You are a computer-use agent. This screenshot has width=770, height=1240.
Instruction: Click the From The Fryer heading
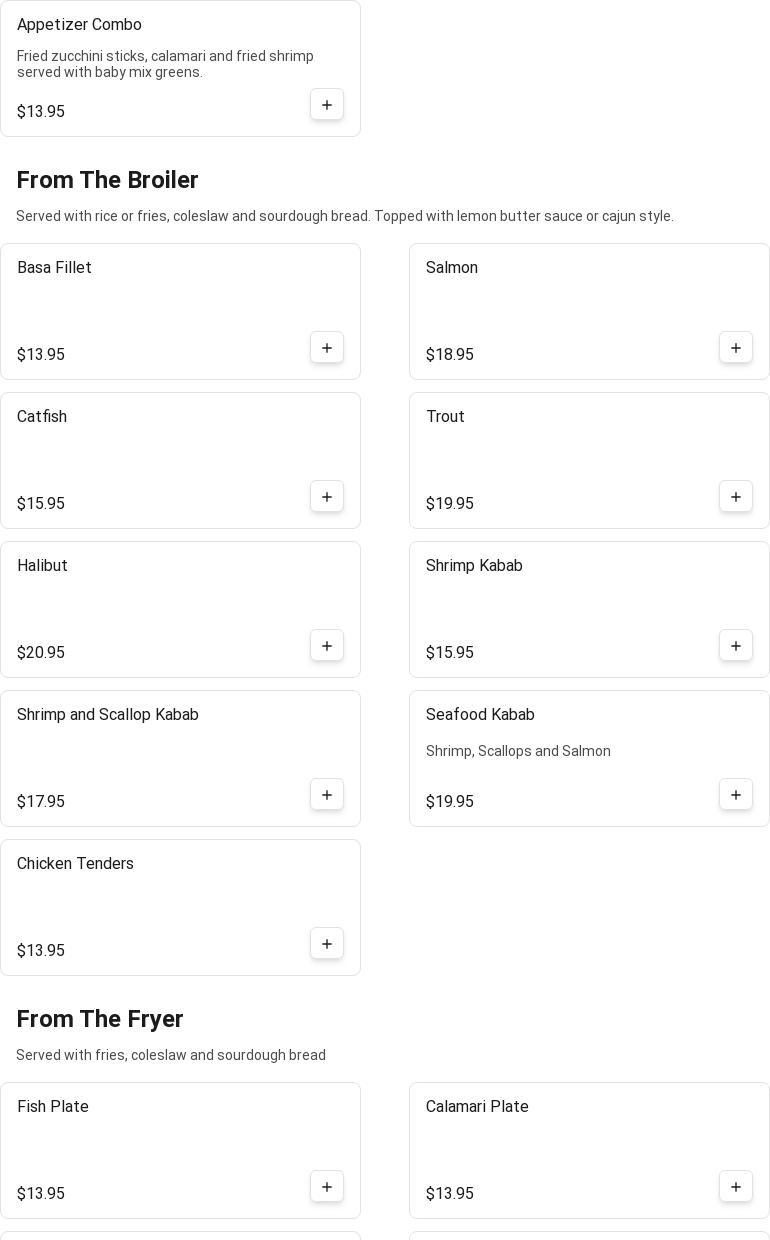tap(100, 1019)
